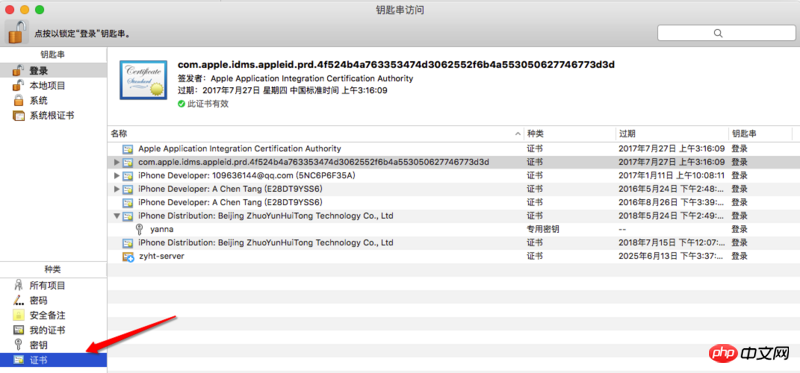Click the 2017年1月11日 上午10:08:11 expiry cell
Viewport: 800px width, 373px height.
point(671,176)
